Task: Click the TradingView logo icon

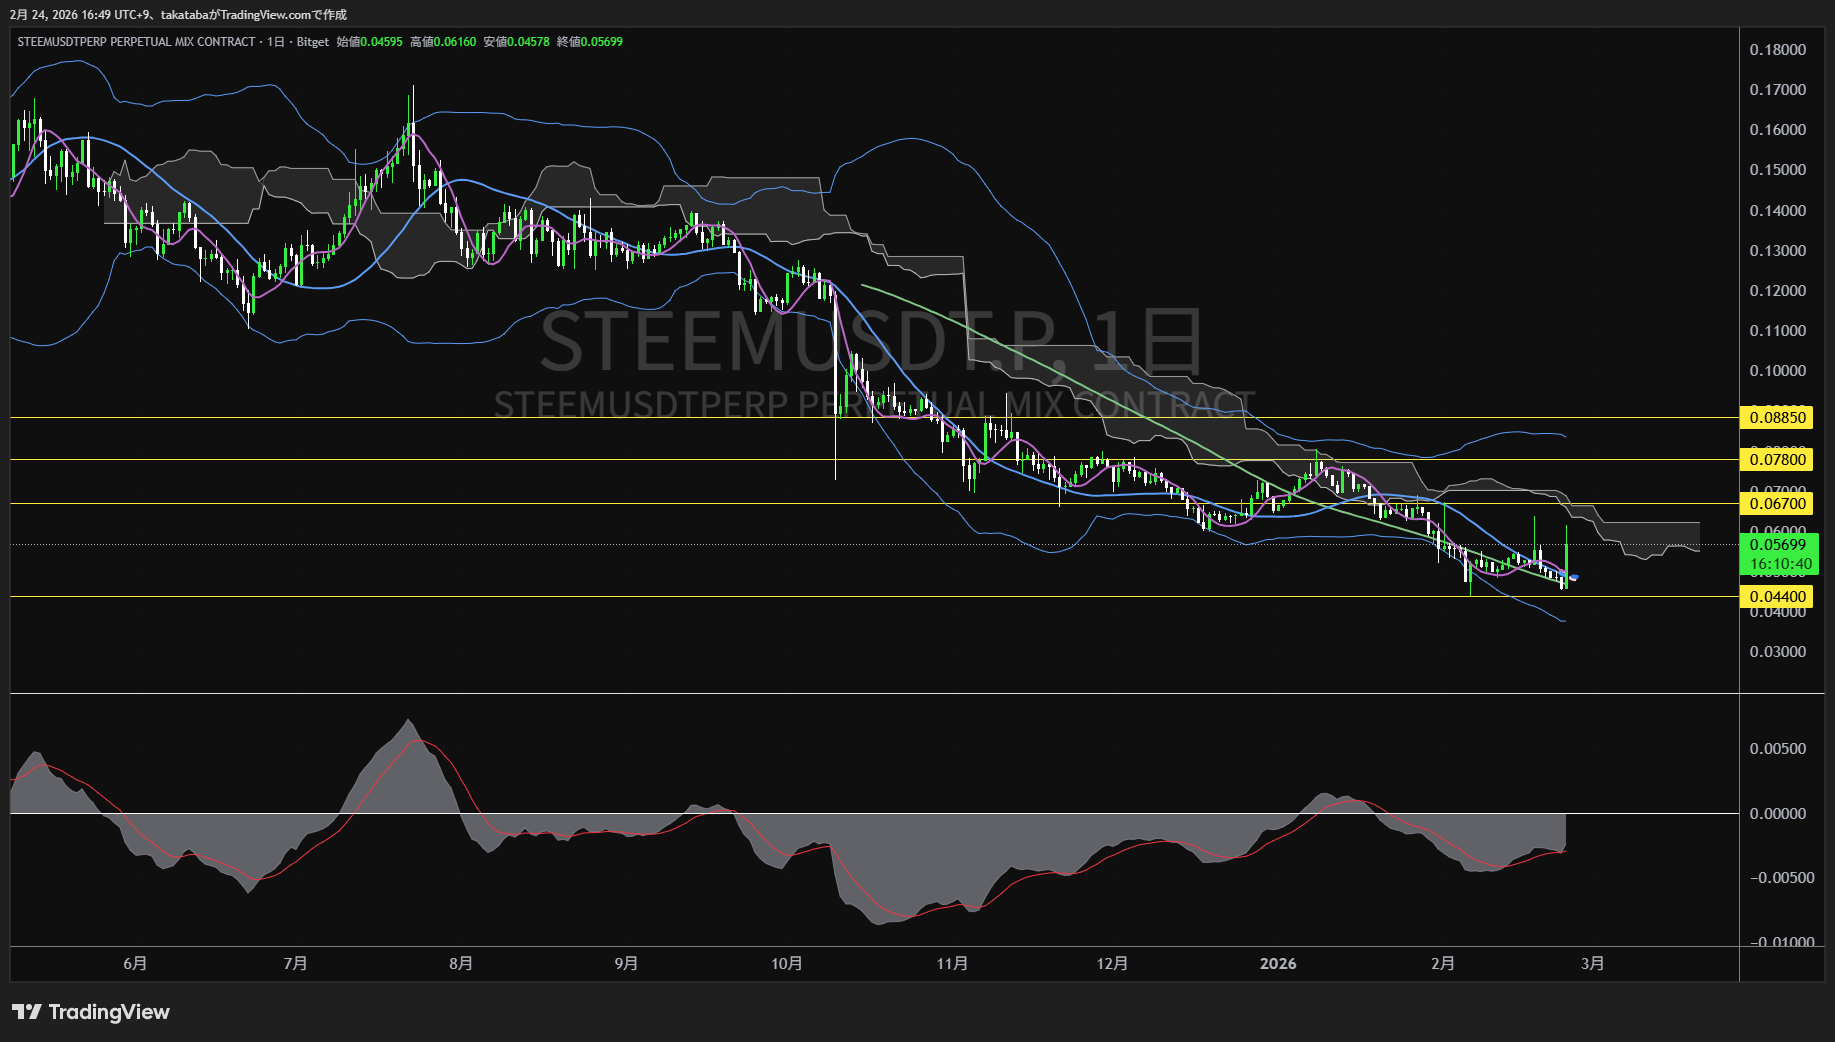Action: tap(27, 1012)
